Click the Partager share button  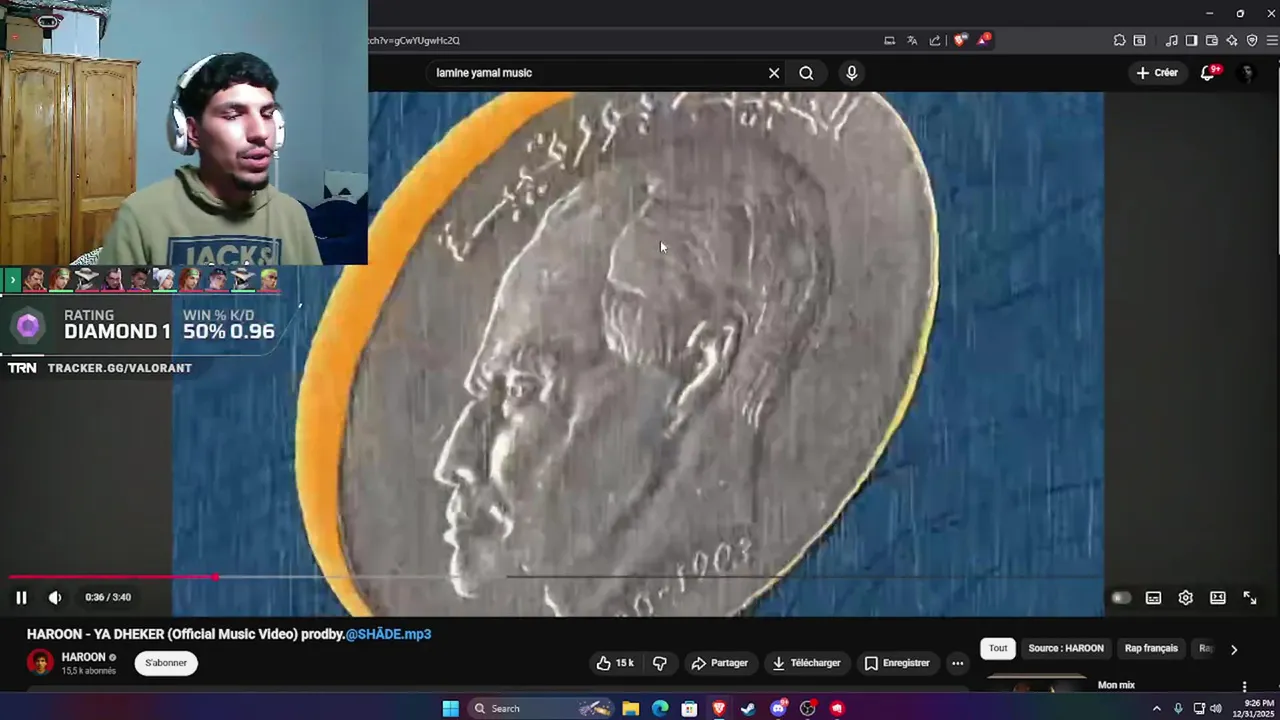pyautogui.click(x=719, y=663)
